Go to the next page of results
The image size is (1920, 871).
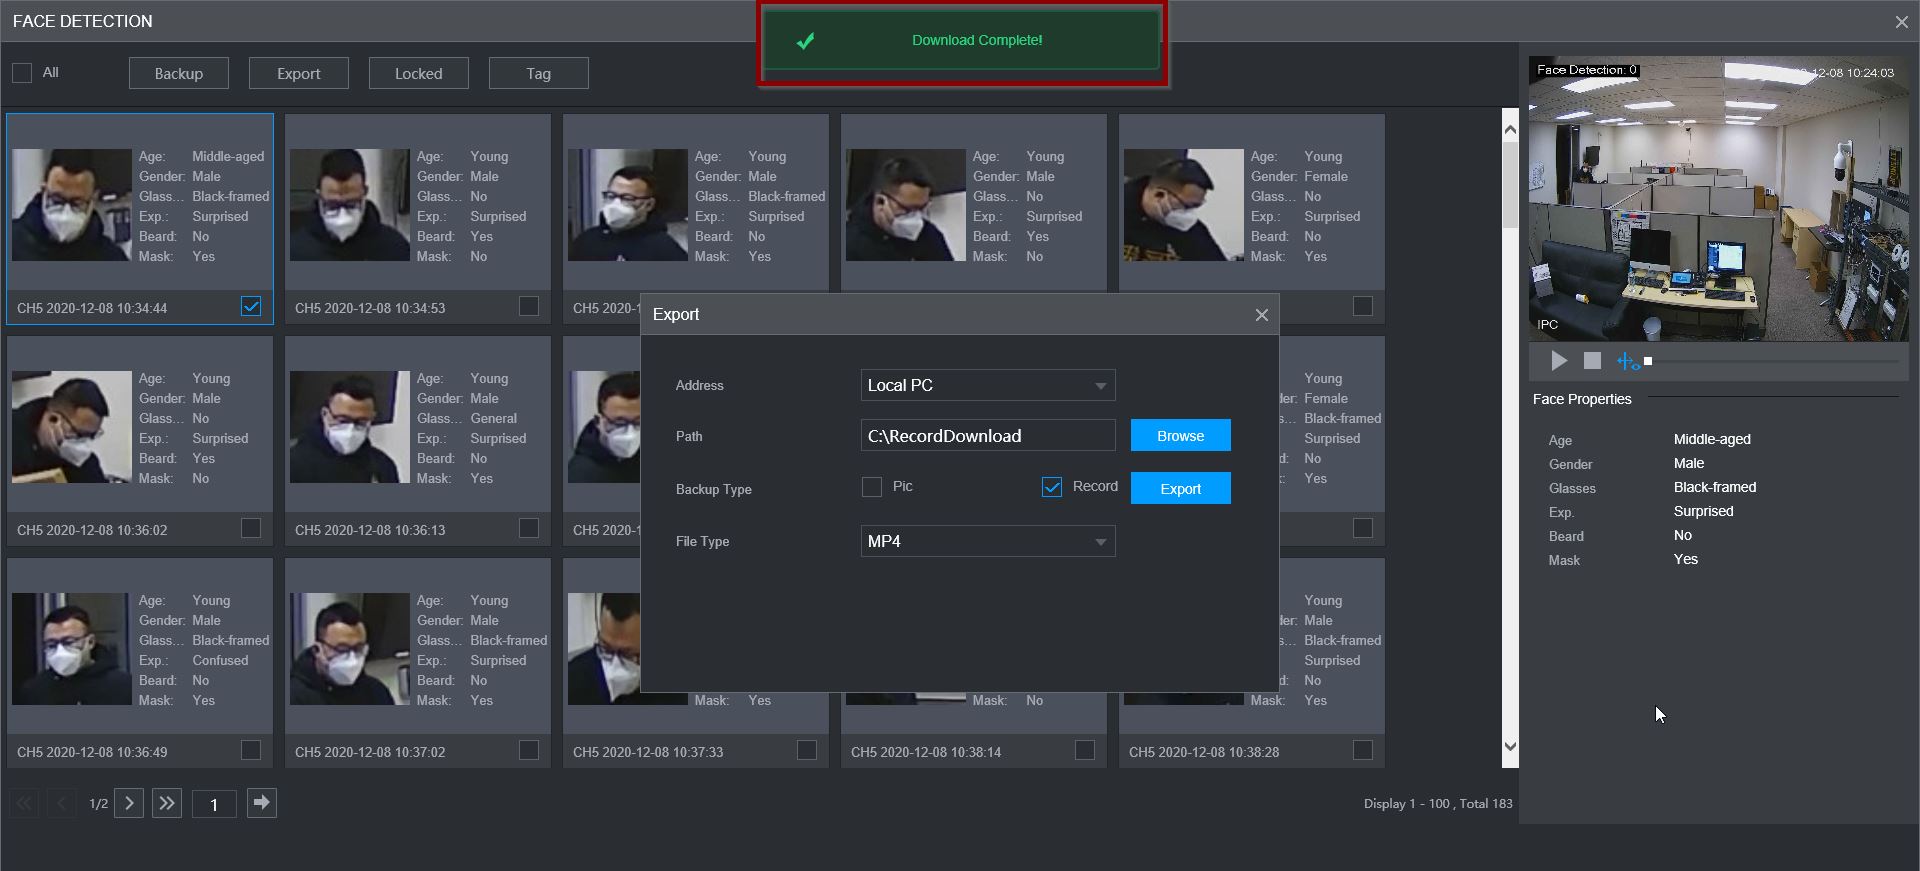click(x=129, y=803)
